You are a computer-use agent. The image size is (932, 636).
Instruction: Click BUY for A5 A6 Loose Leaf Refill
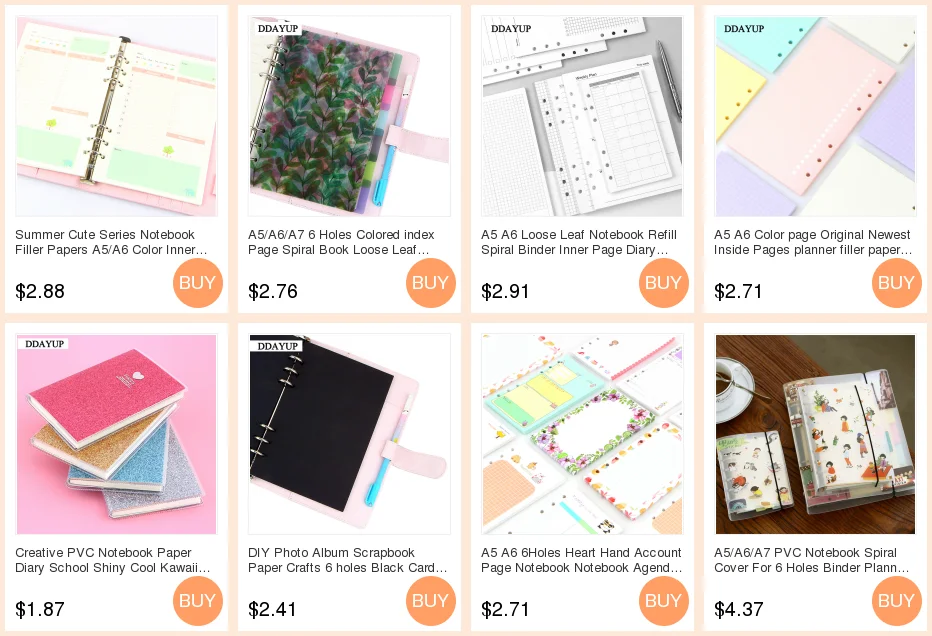click(664, 282)
